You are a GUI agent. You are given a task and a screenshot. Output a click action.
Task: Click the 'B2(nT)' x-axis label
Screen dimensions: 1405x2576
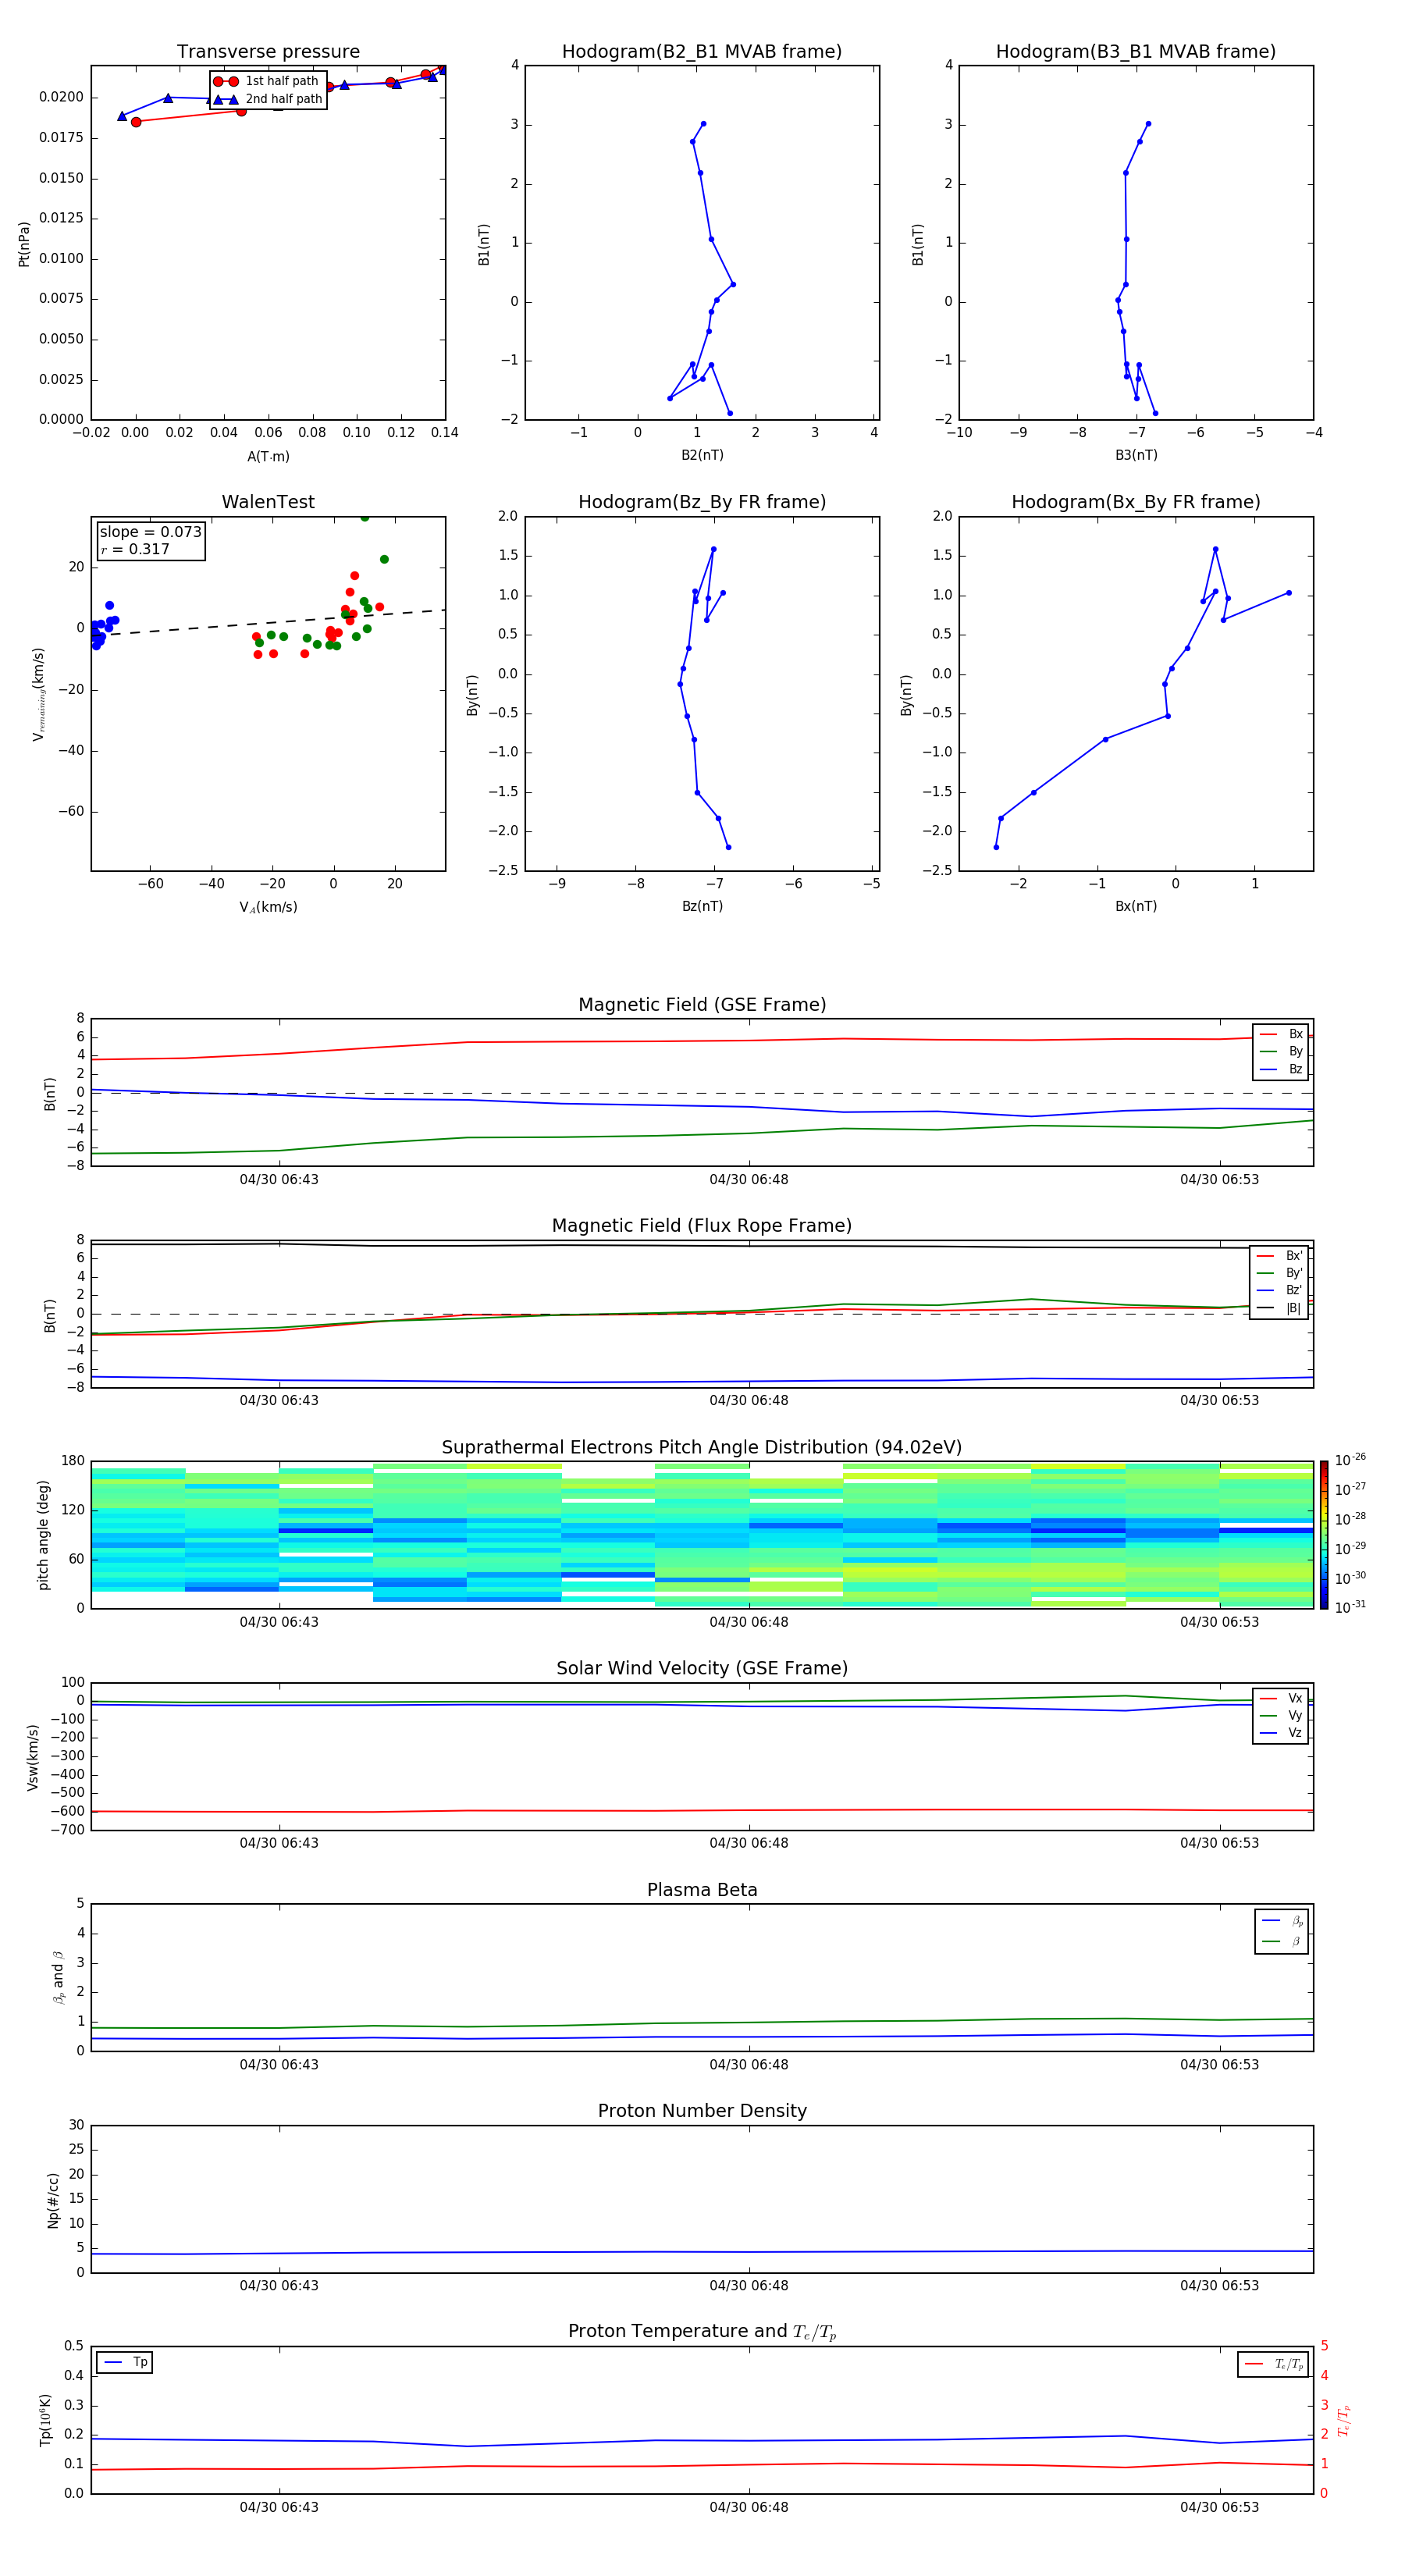pos(702,455)
